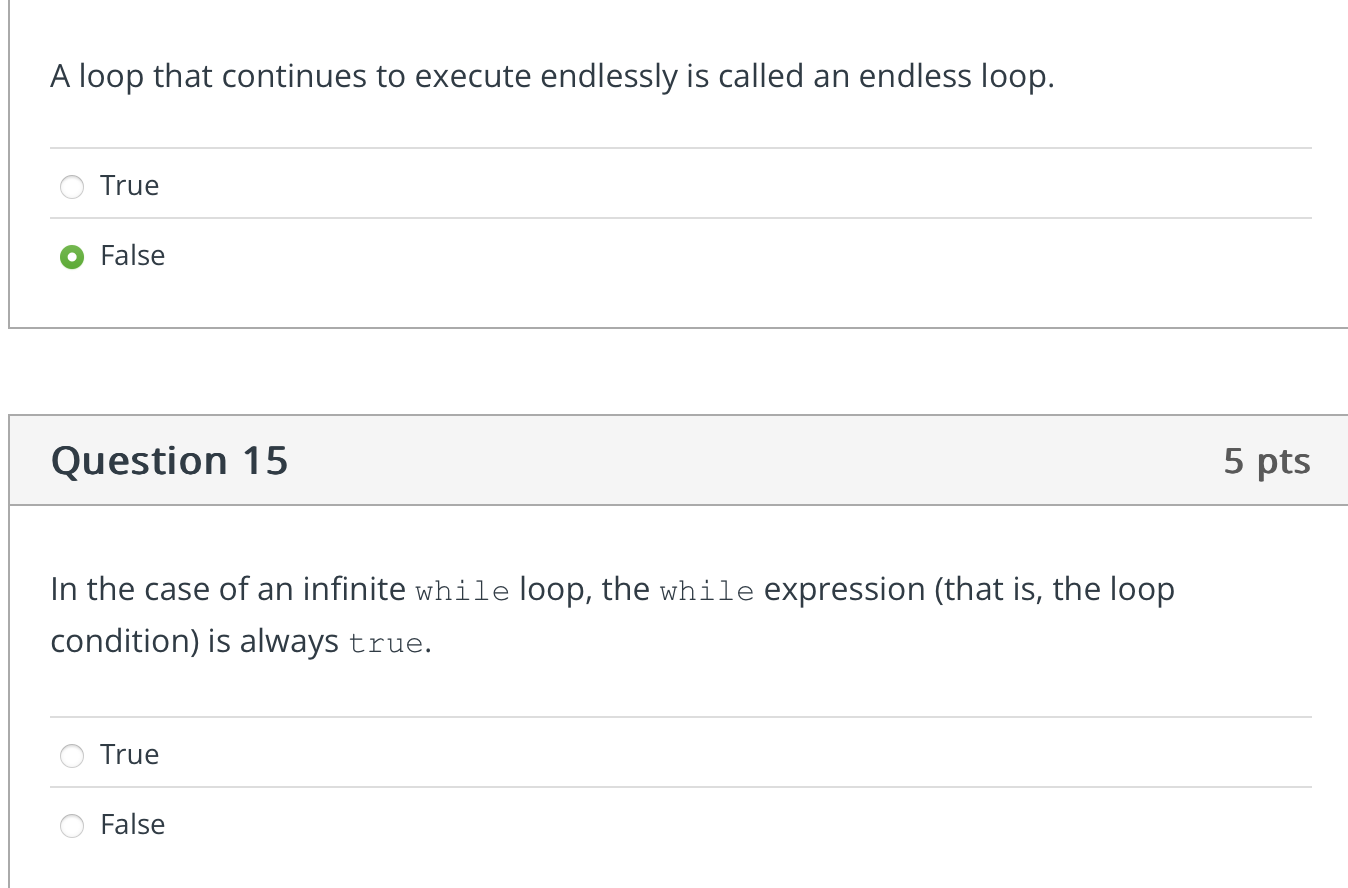Mark the infinite while loop statement as False
The width and height of the screenshot is (1348, 888).
tap(71, 825)
